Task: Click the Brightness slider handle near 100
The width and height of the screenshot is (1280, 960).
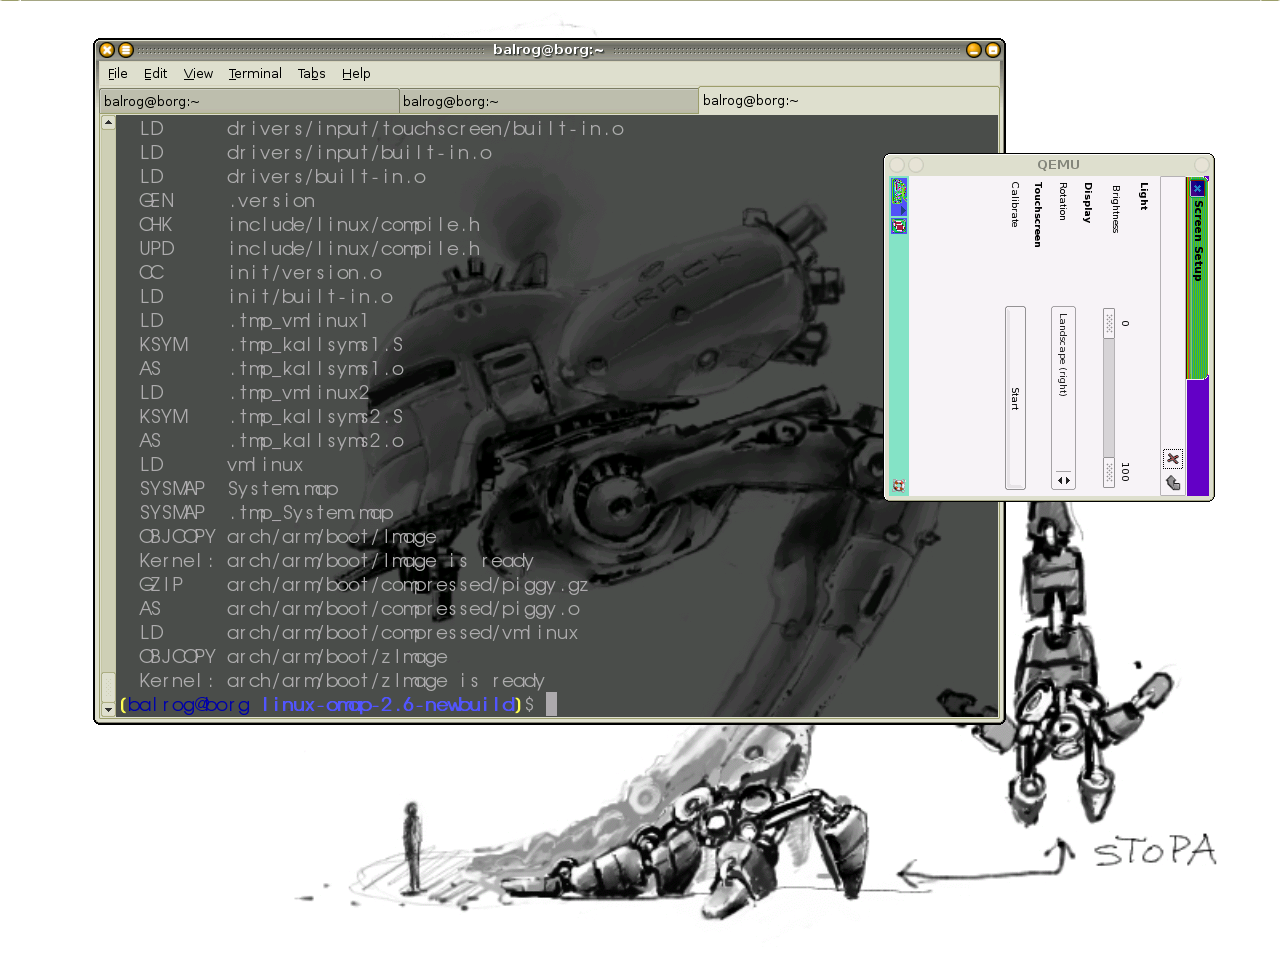Action: coord(1109,473)
